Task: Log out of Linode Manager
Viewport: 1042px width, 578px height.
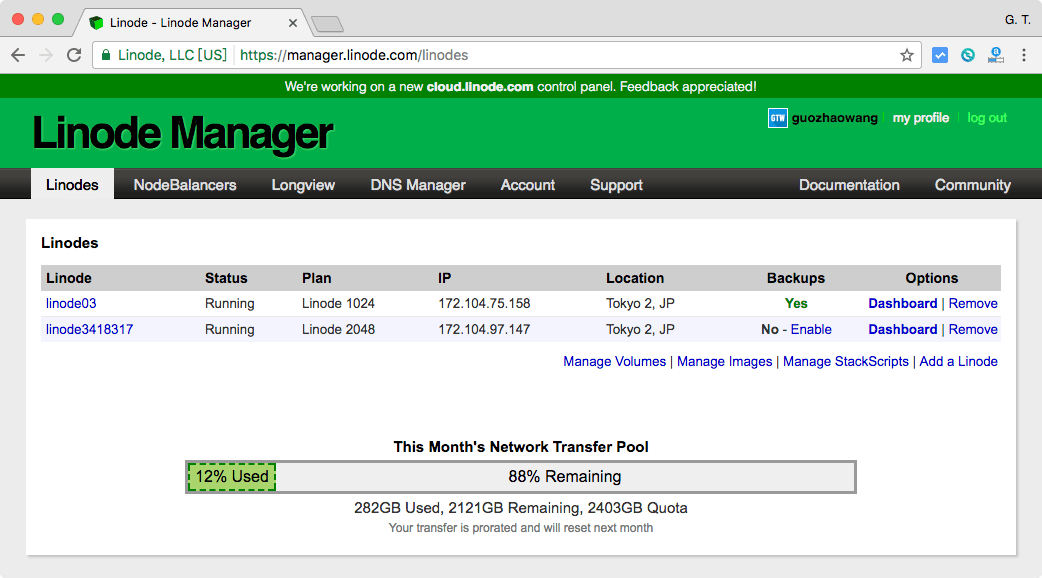Action: pyautogui.click(x=987, y=118)
